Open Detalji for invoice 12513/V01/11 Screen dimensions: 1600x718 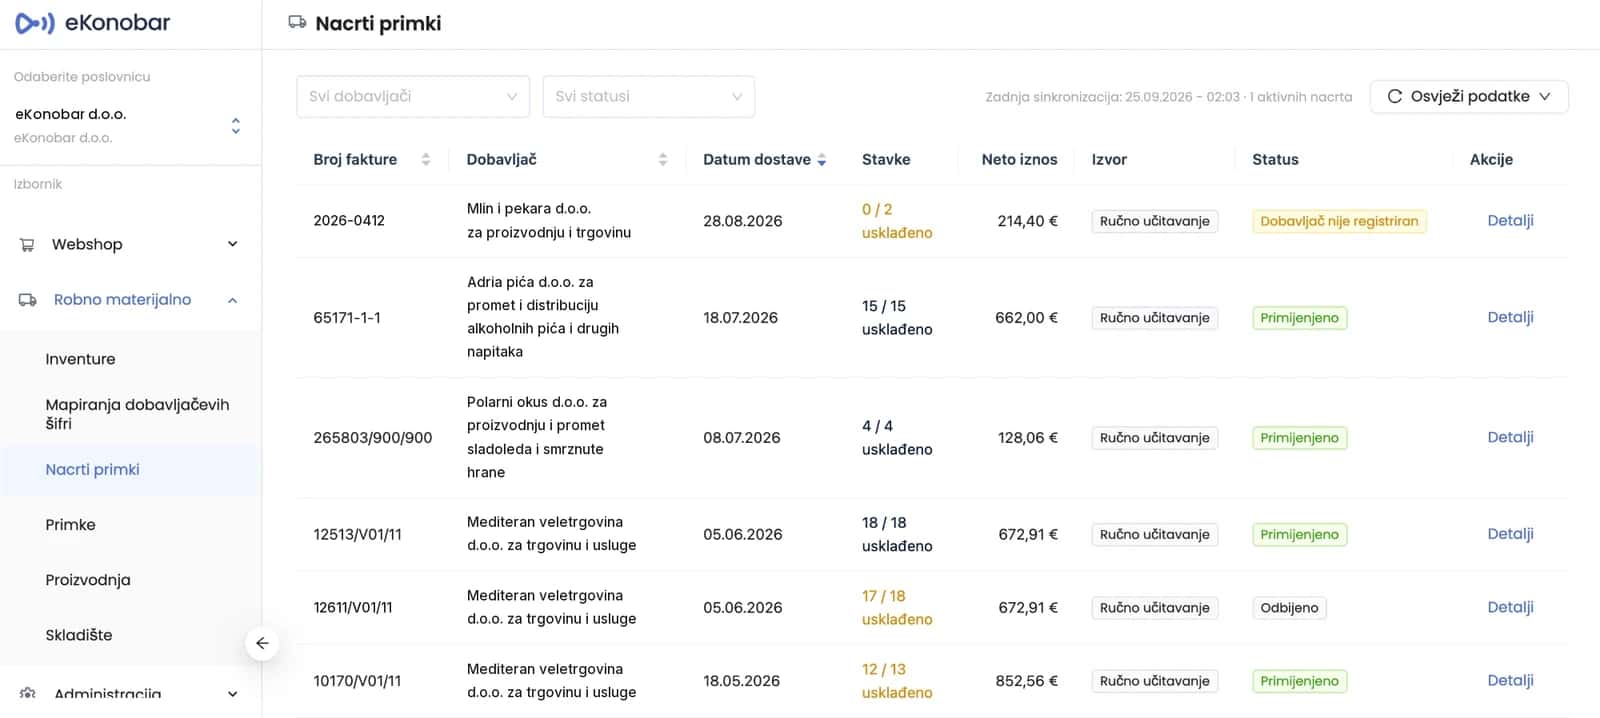click(1510, 534)
